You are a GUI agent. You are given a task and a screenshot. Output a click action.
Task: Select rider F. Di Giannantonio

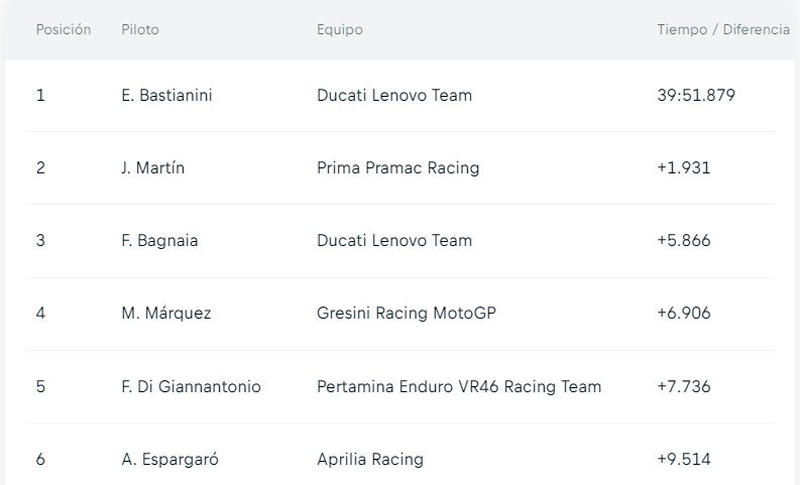pyautogui.click(x=190, y=386)
